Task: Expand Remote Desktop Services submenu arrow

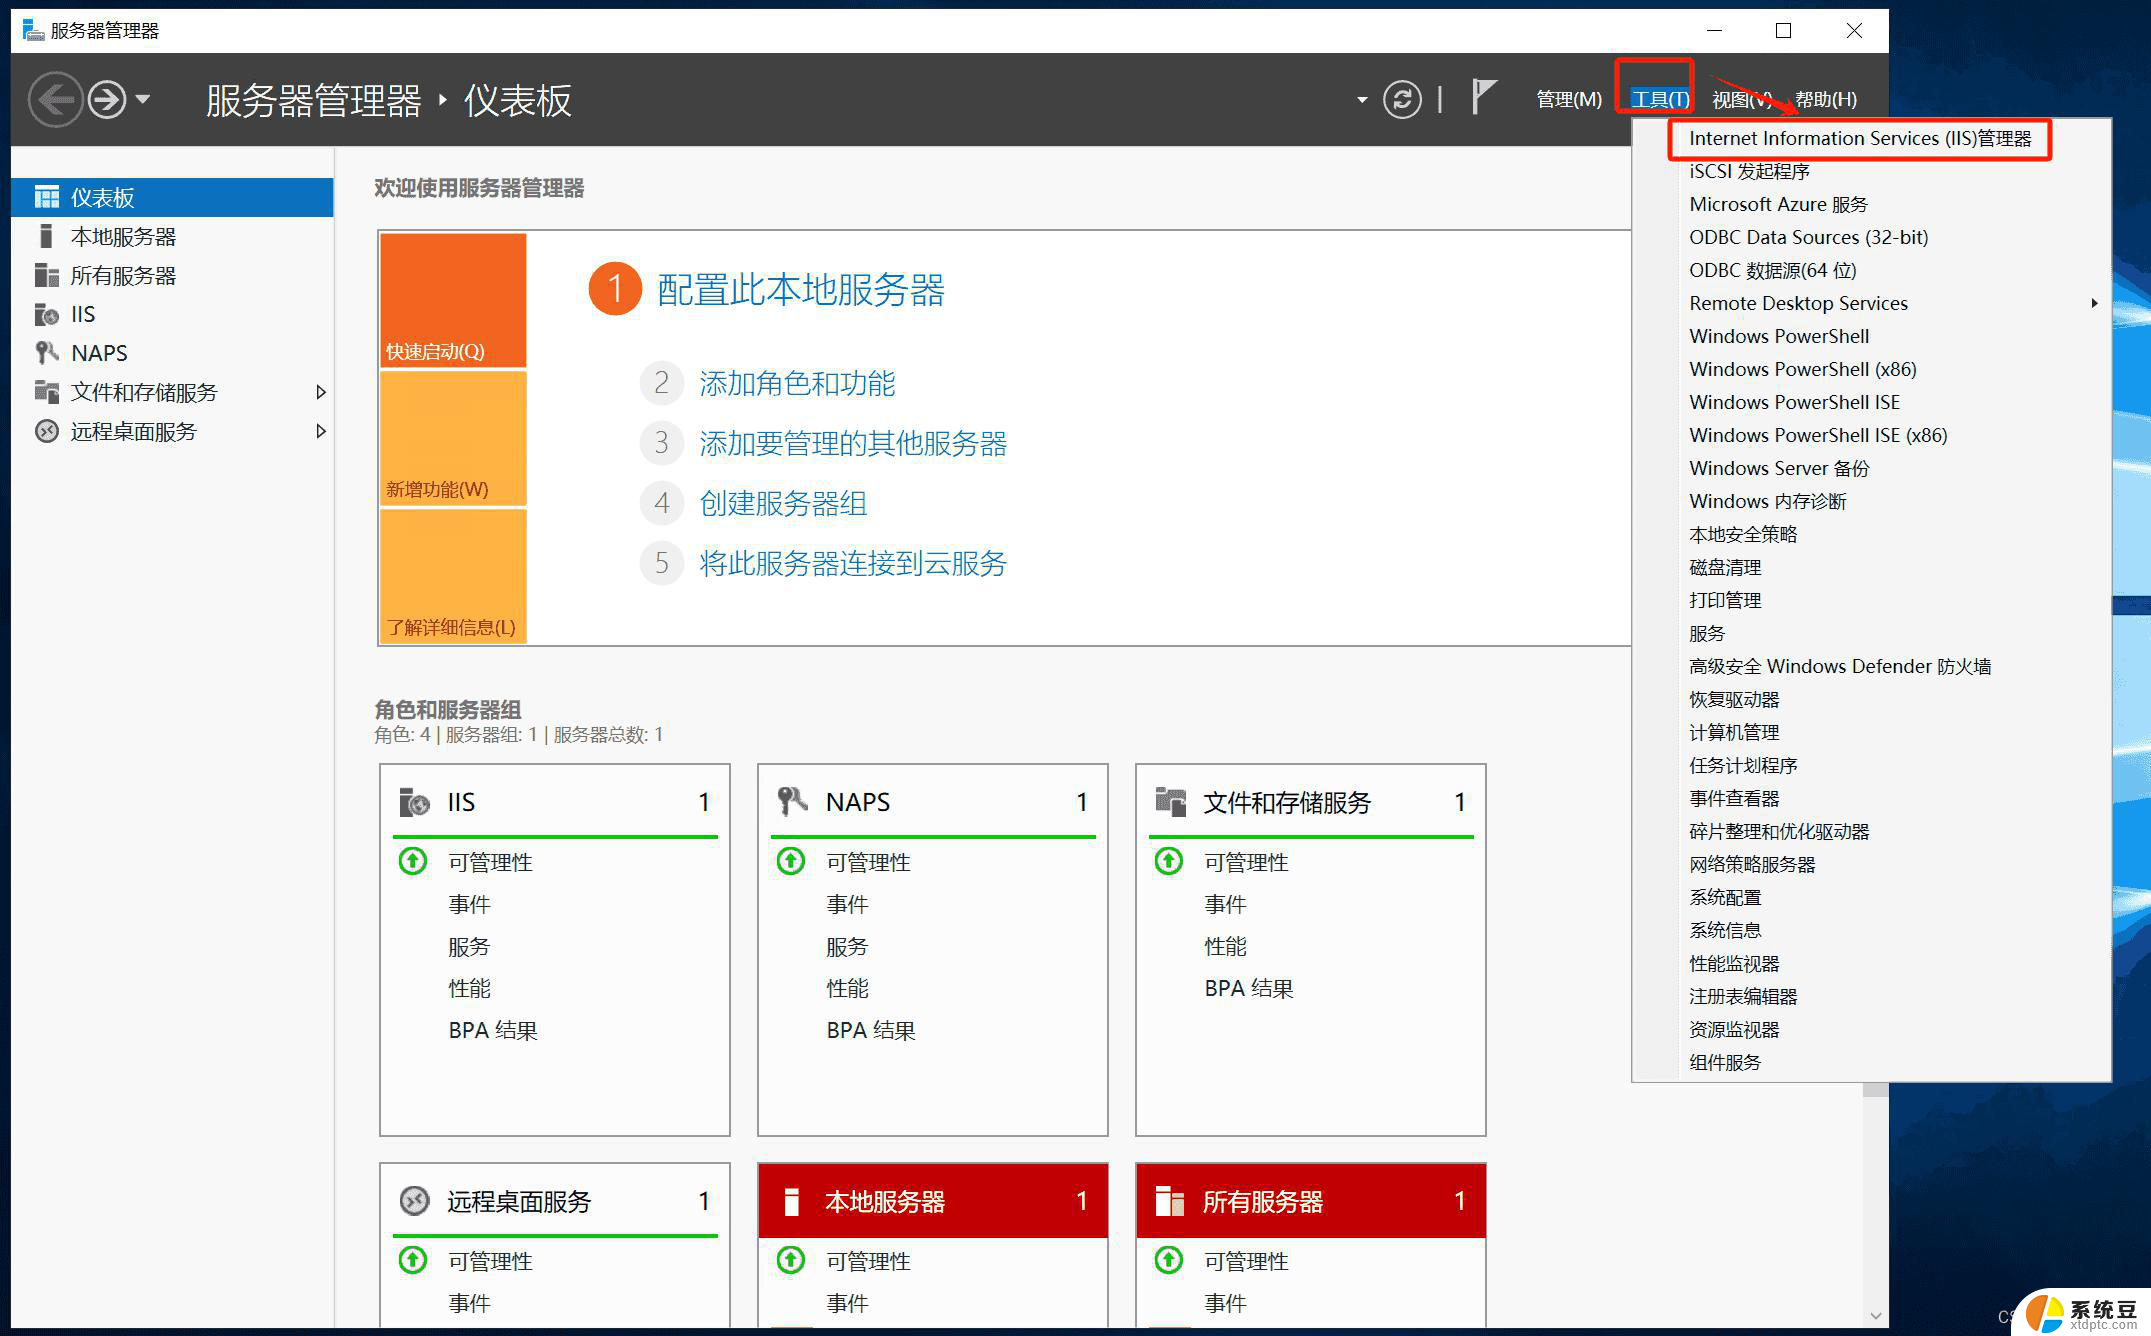Action: [x=2094, y=303]
